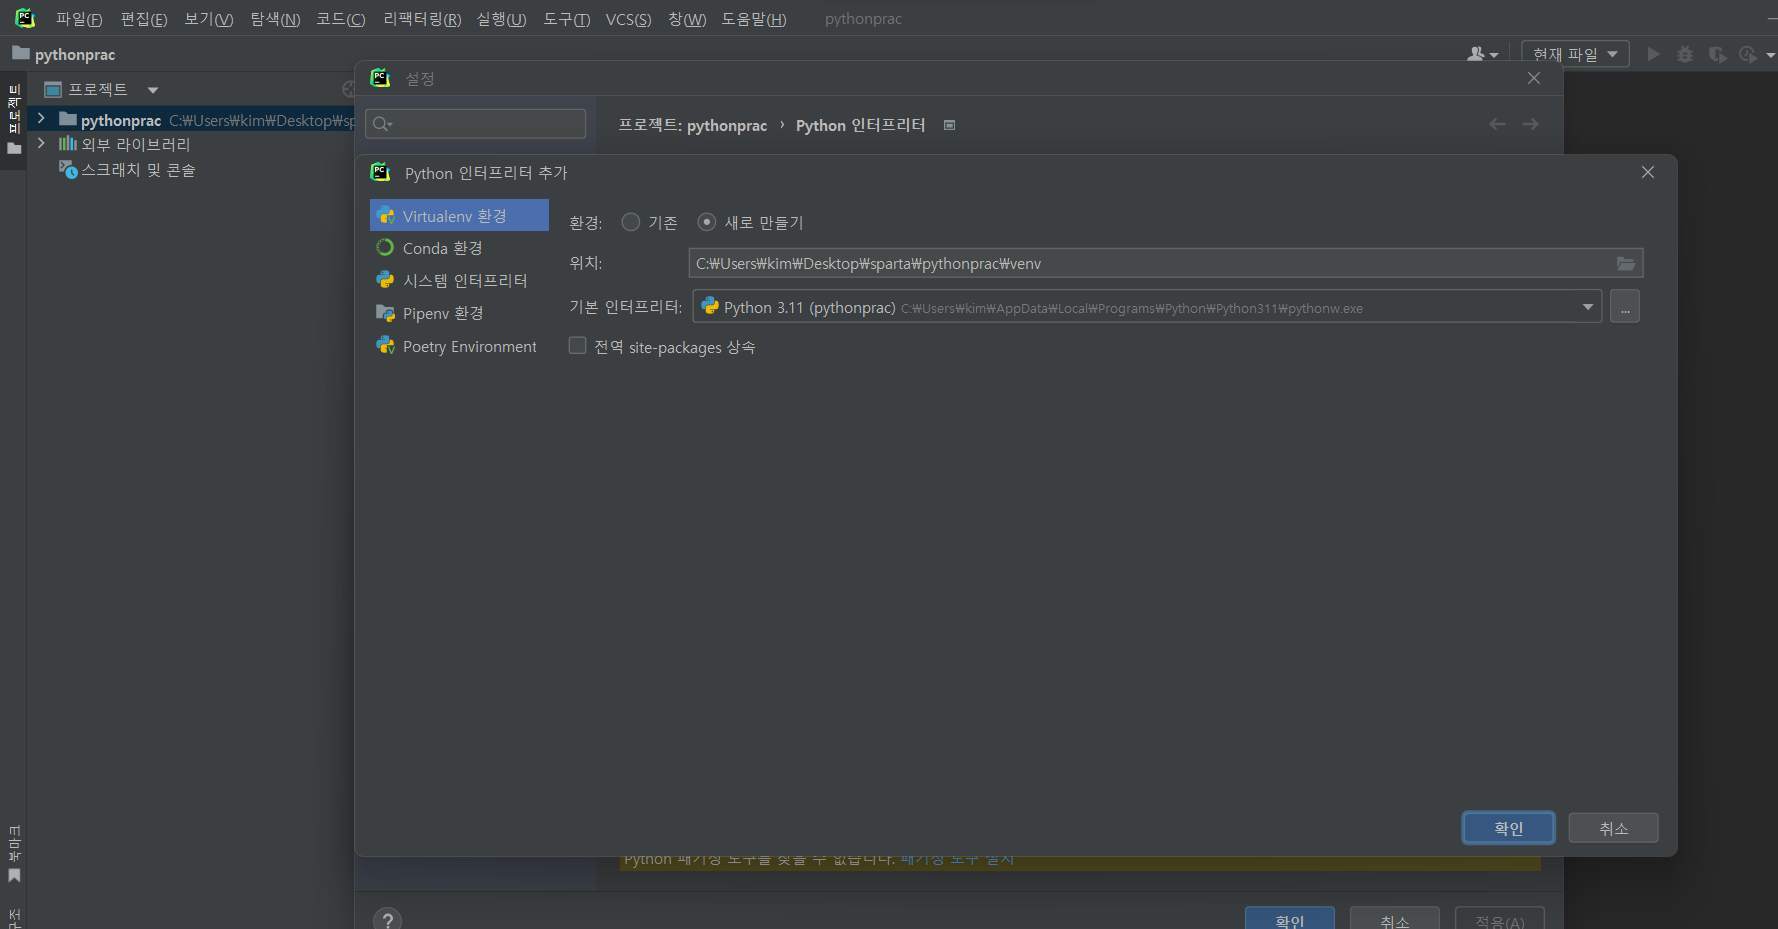Open the 기본 인터프리터 dropdown

(1588, 307)
